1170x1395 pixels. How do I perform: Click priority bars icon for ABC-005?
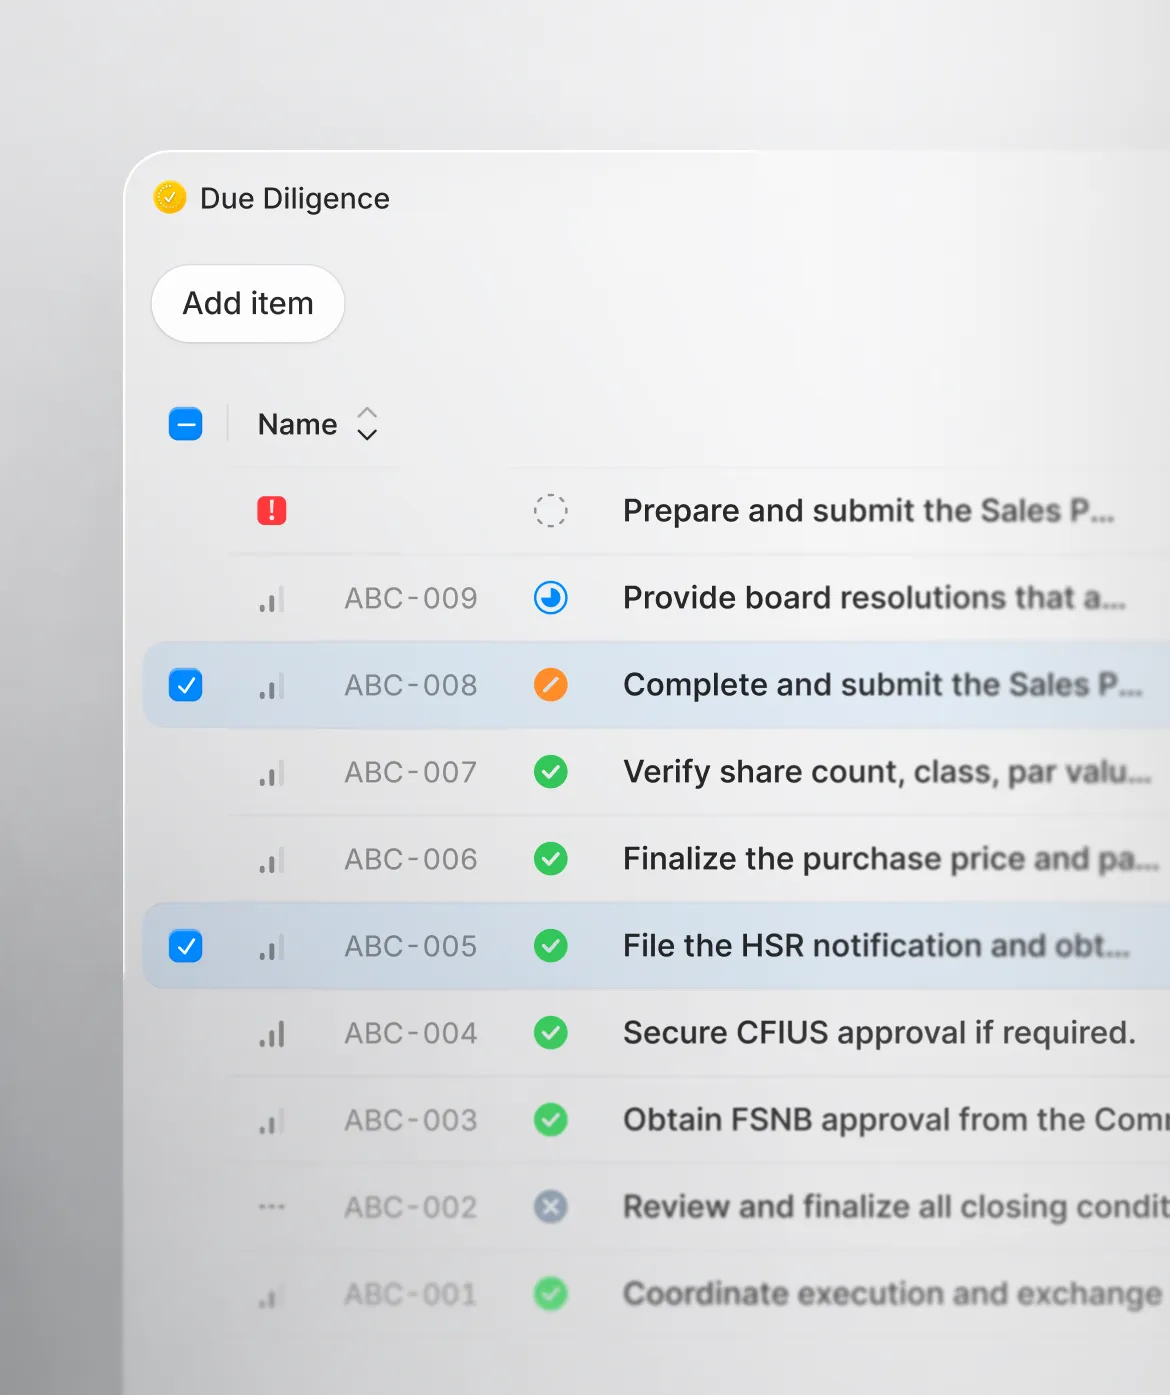click(272, 947)
